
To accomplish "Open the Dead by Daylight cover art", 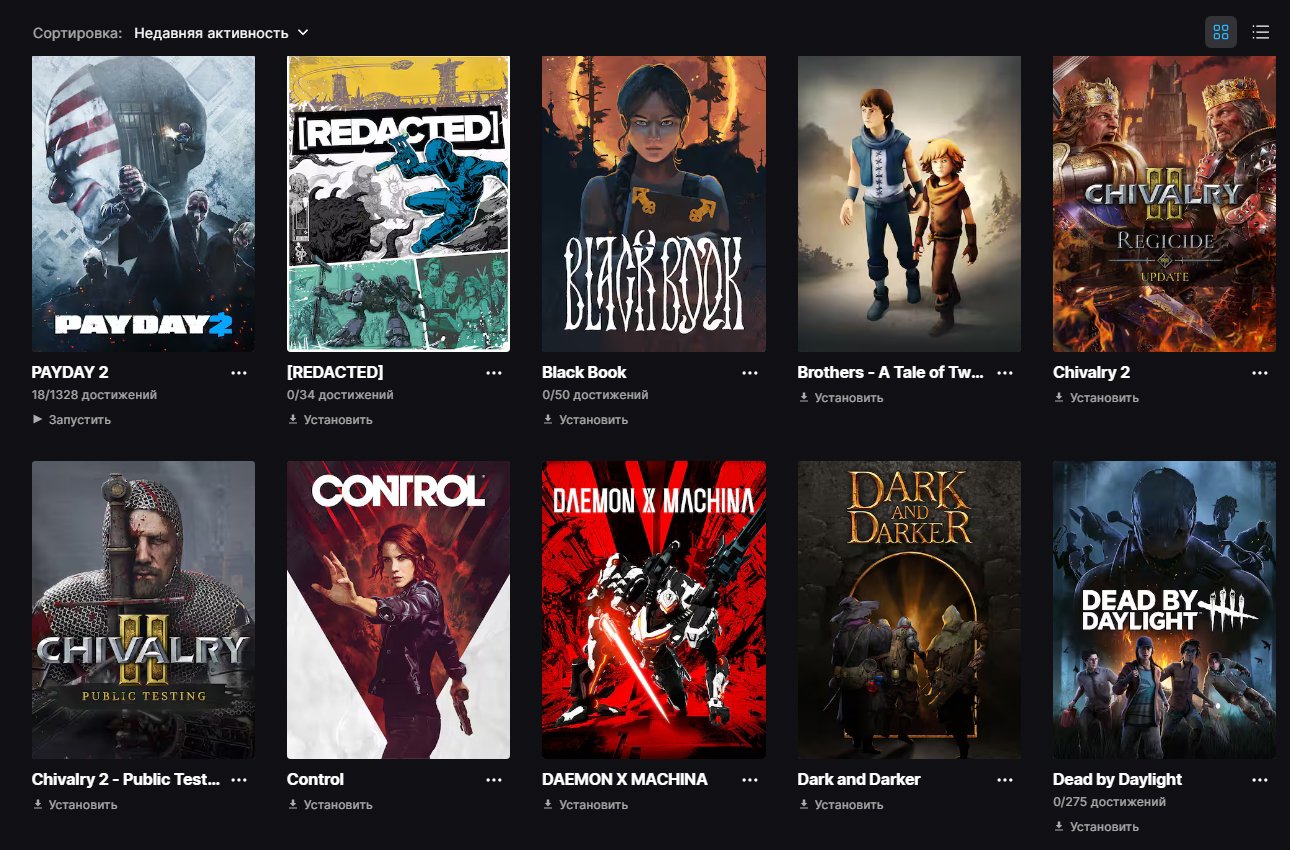I will 1164,610.
